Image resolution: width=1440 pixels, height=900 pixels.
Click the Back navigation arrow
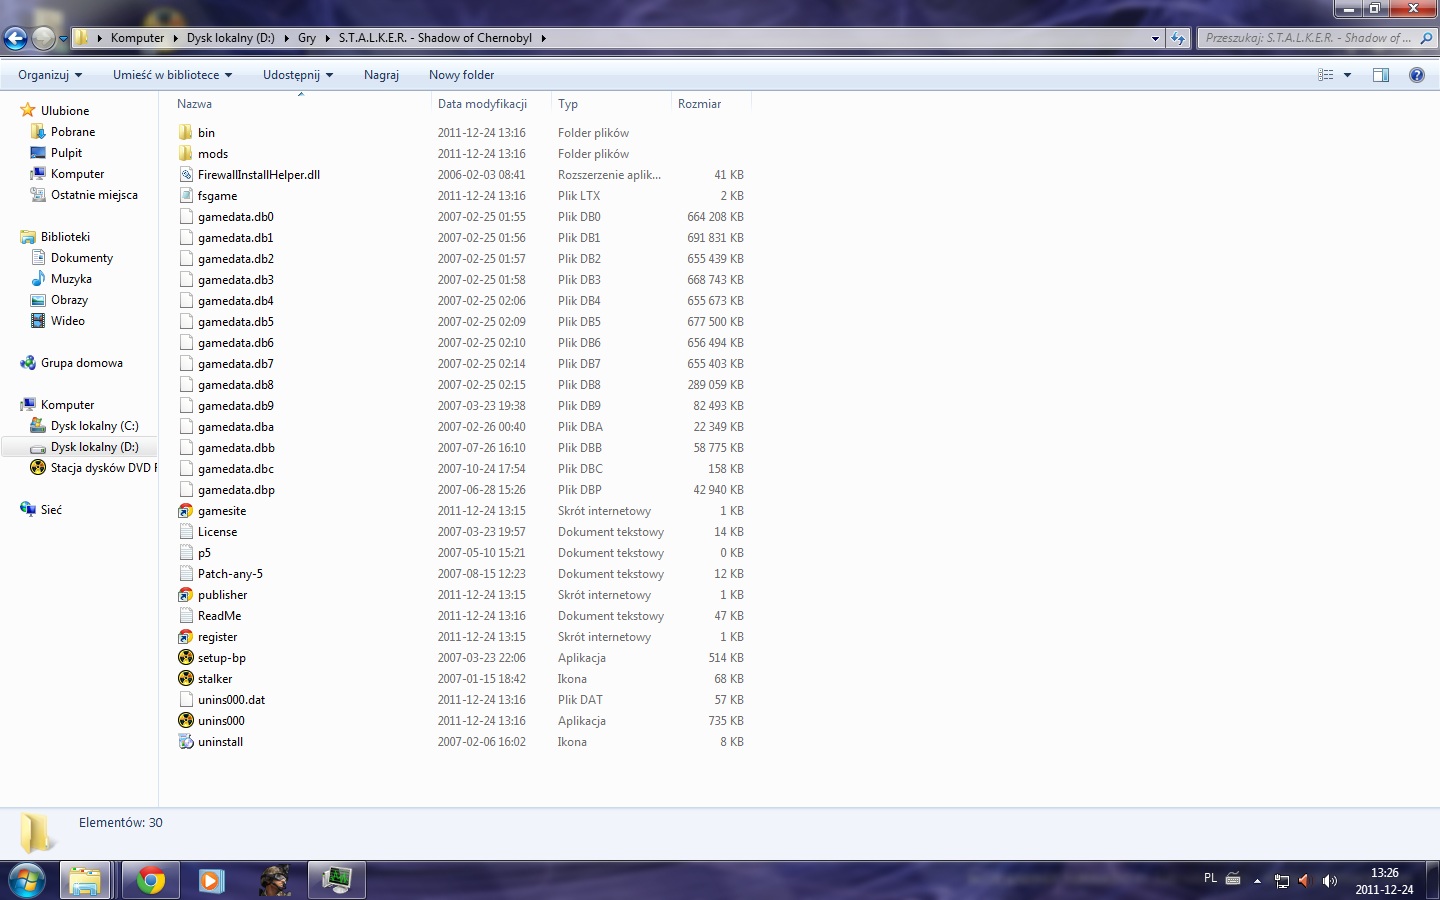(x=15, y=38)
